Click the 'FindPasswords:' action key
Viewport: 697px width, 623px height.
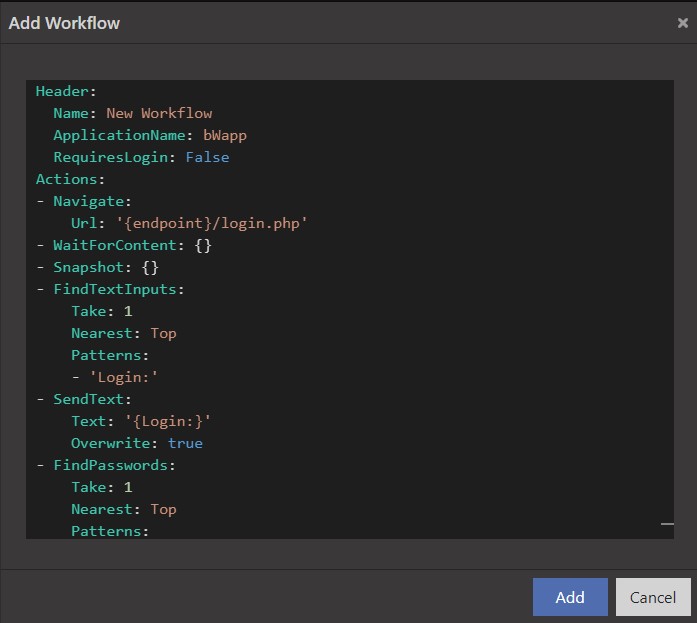point(114,465)
